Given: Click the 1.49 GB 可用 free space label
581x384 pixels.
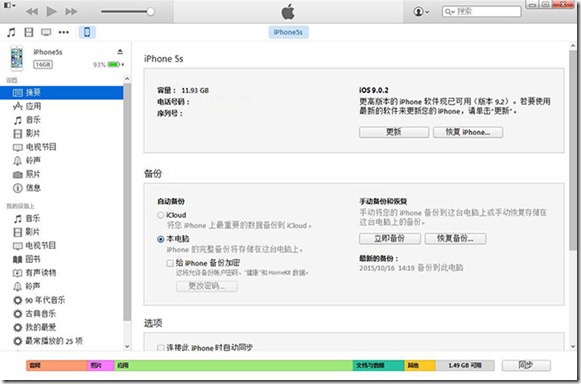Looking at the screenshot, I should (x=465, y=365).
